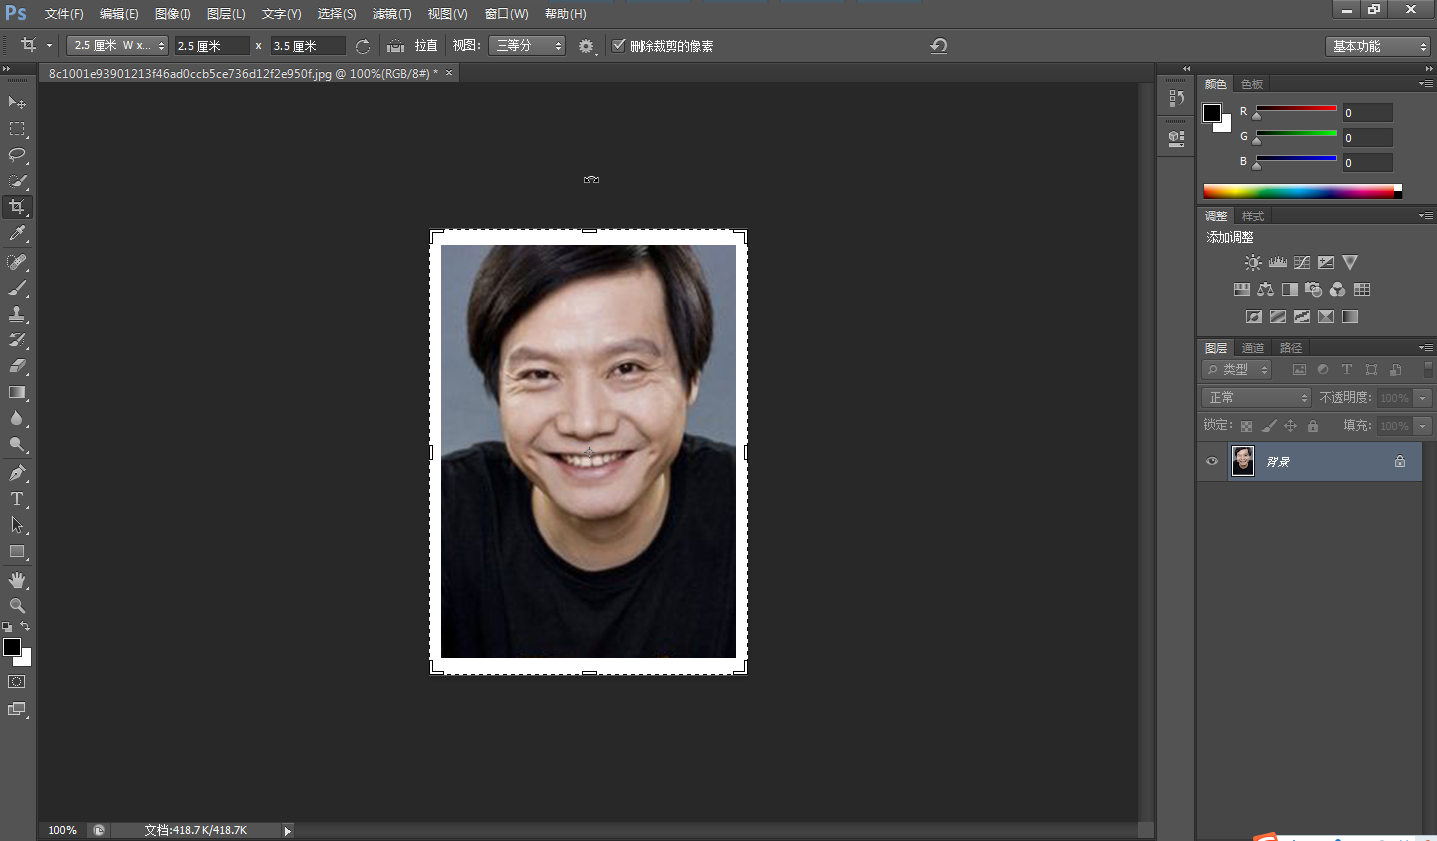Switch to the 色板 tab

(1252, 84)
